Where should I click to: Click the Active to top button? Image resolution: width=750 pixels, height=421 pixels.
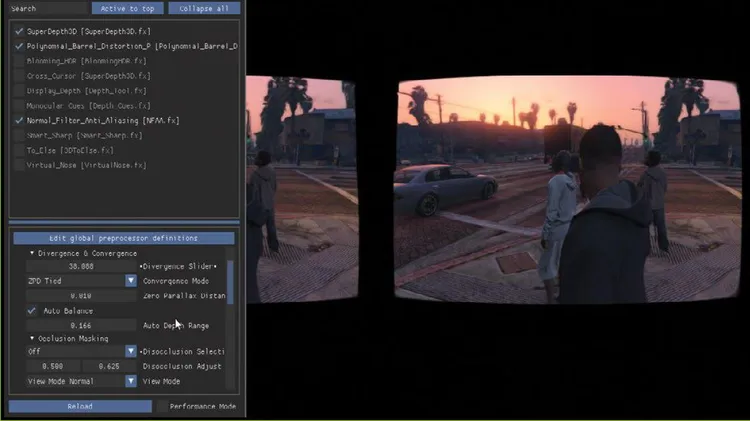point(127,8)
